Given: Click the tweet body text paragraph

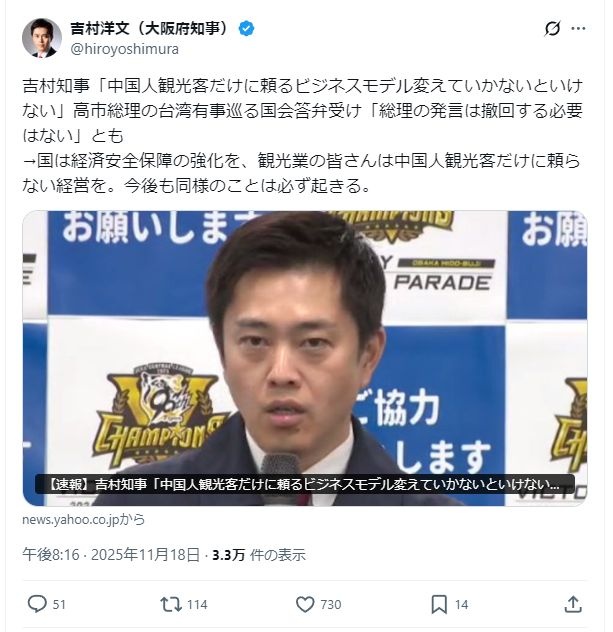Looking at the screenshot, I should coord(303,136).
